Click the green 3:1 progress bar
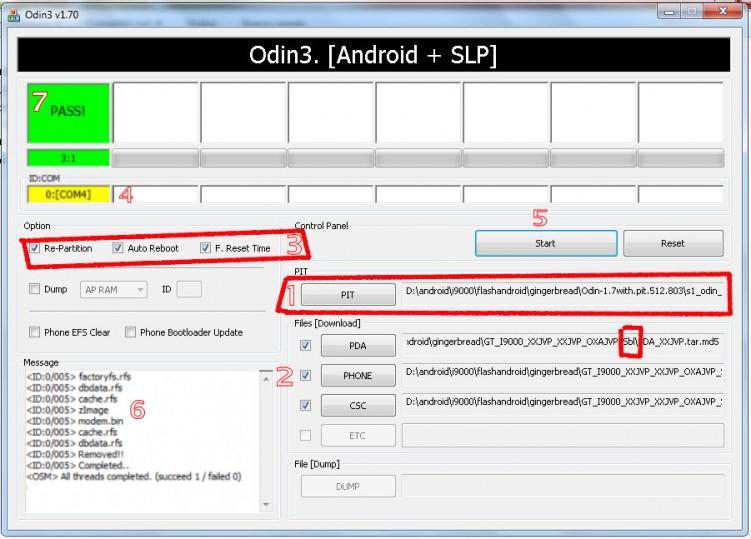This screenshot has height=539, width=751. coord(68,158)
